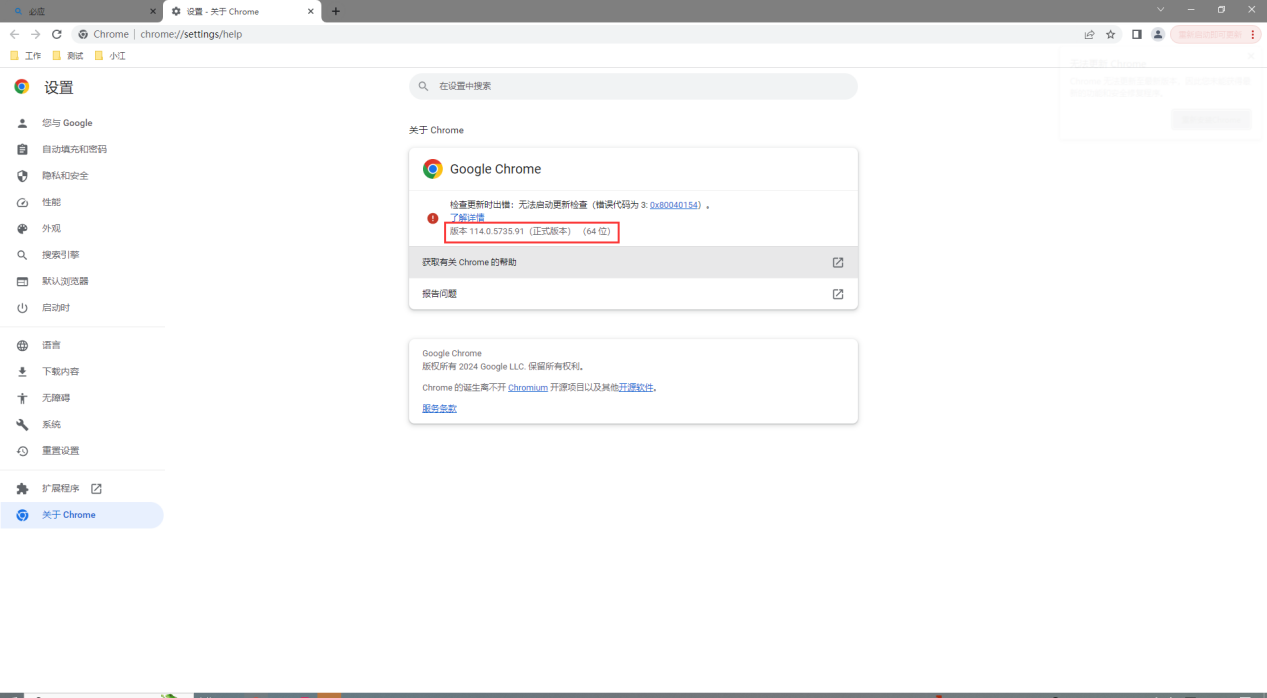Viewport: 1267px width, 698px height.
Task: Open 外观 appearance settings
Action: pyautogui.click(x=51, y=228)
